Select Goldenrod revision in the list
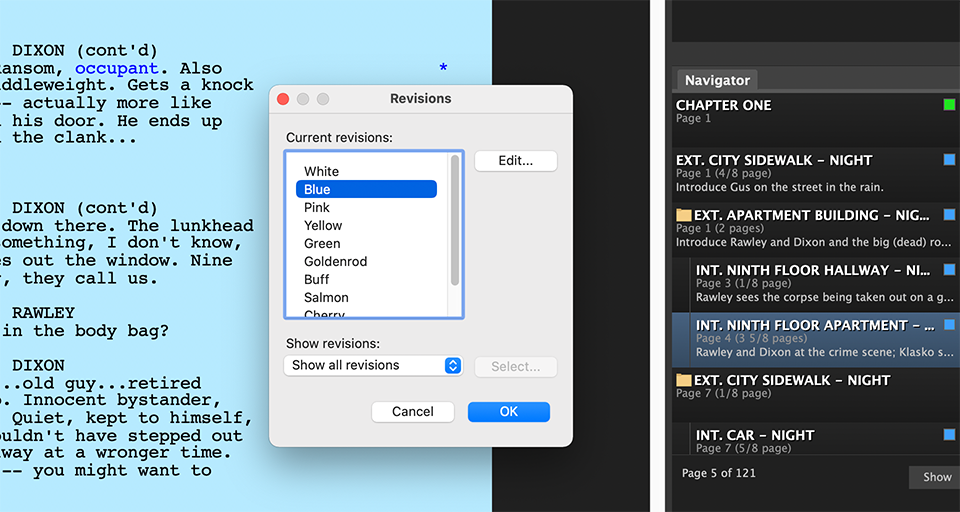The height and width of the screenshot is (512, 960). [335, 261]
